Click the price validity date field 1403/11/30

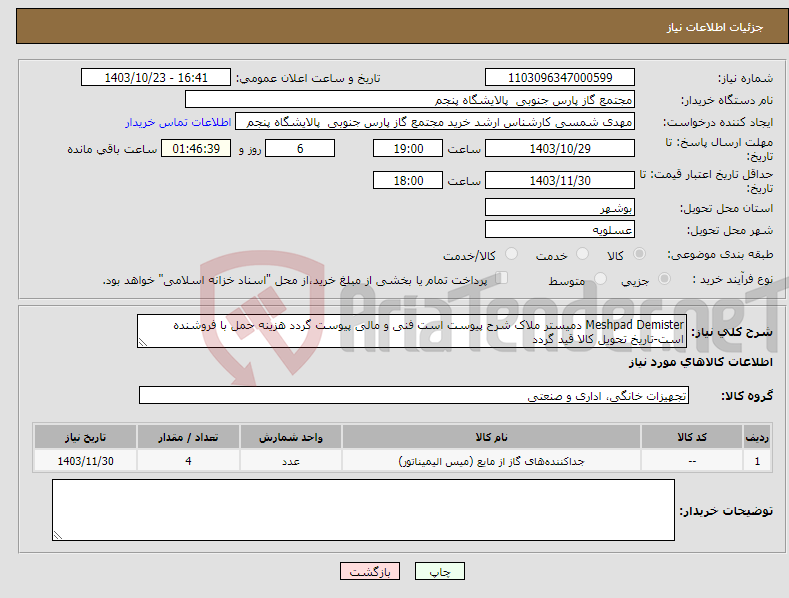[x=560, y=180]
